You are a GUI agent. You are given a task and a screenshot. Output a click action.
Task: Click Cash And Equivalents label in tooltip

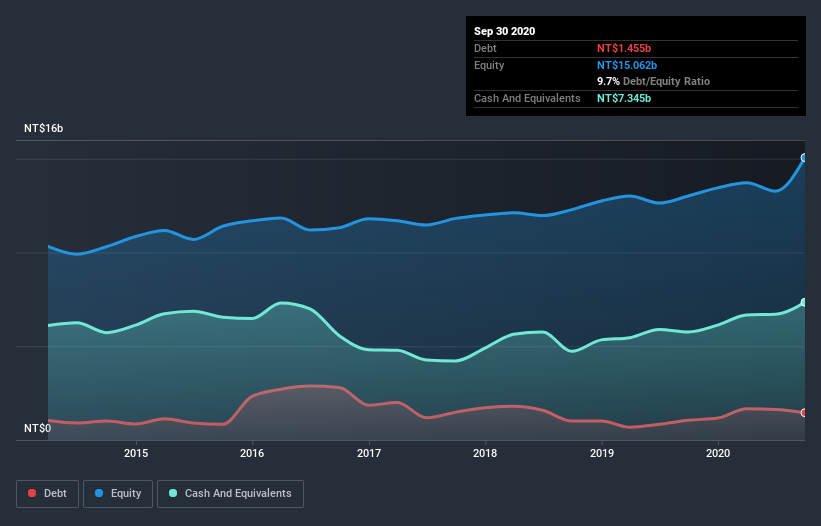point(527,98)
